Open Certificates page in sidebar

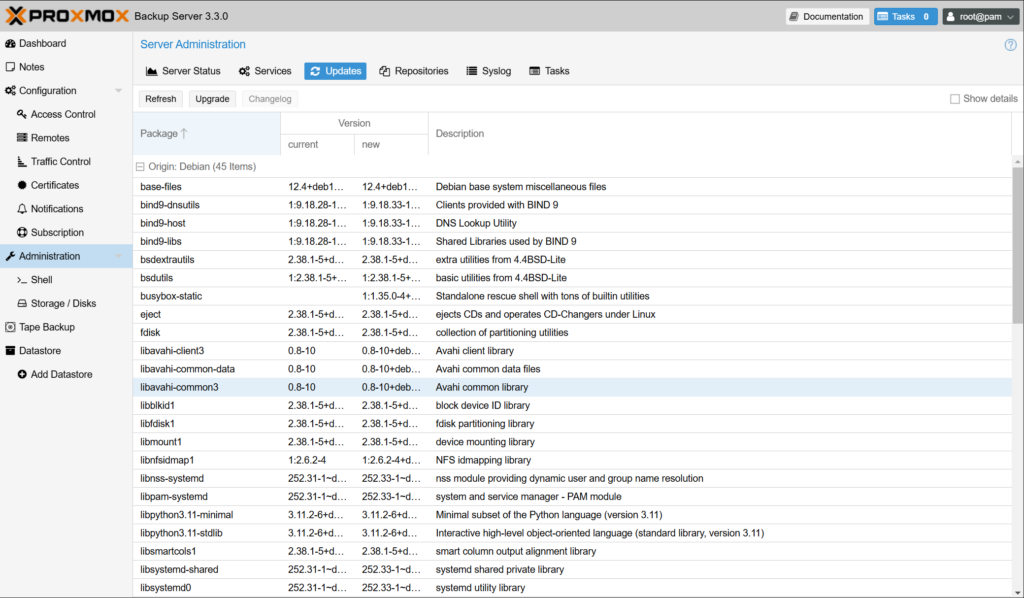tap(54, 185)
